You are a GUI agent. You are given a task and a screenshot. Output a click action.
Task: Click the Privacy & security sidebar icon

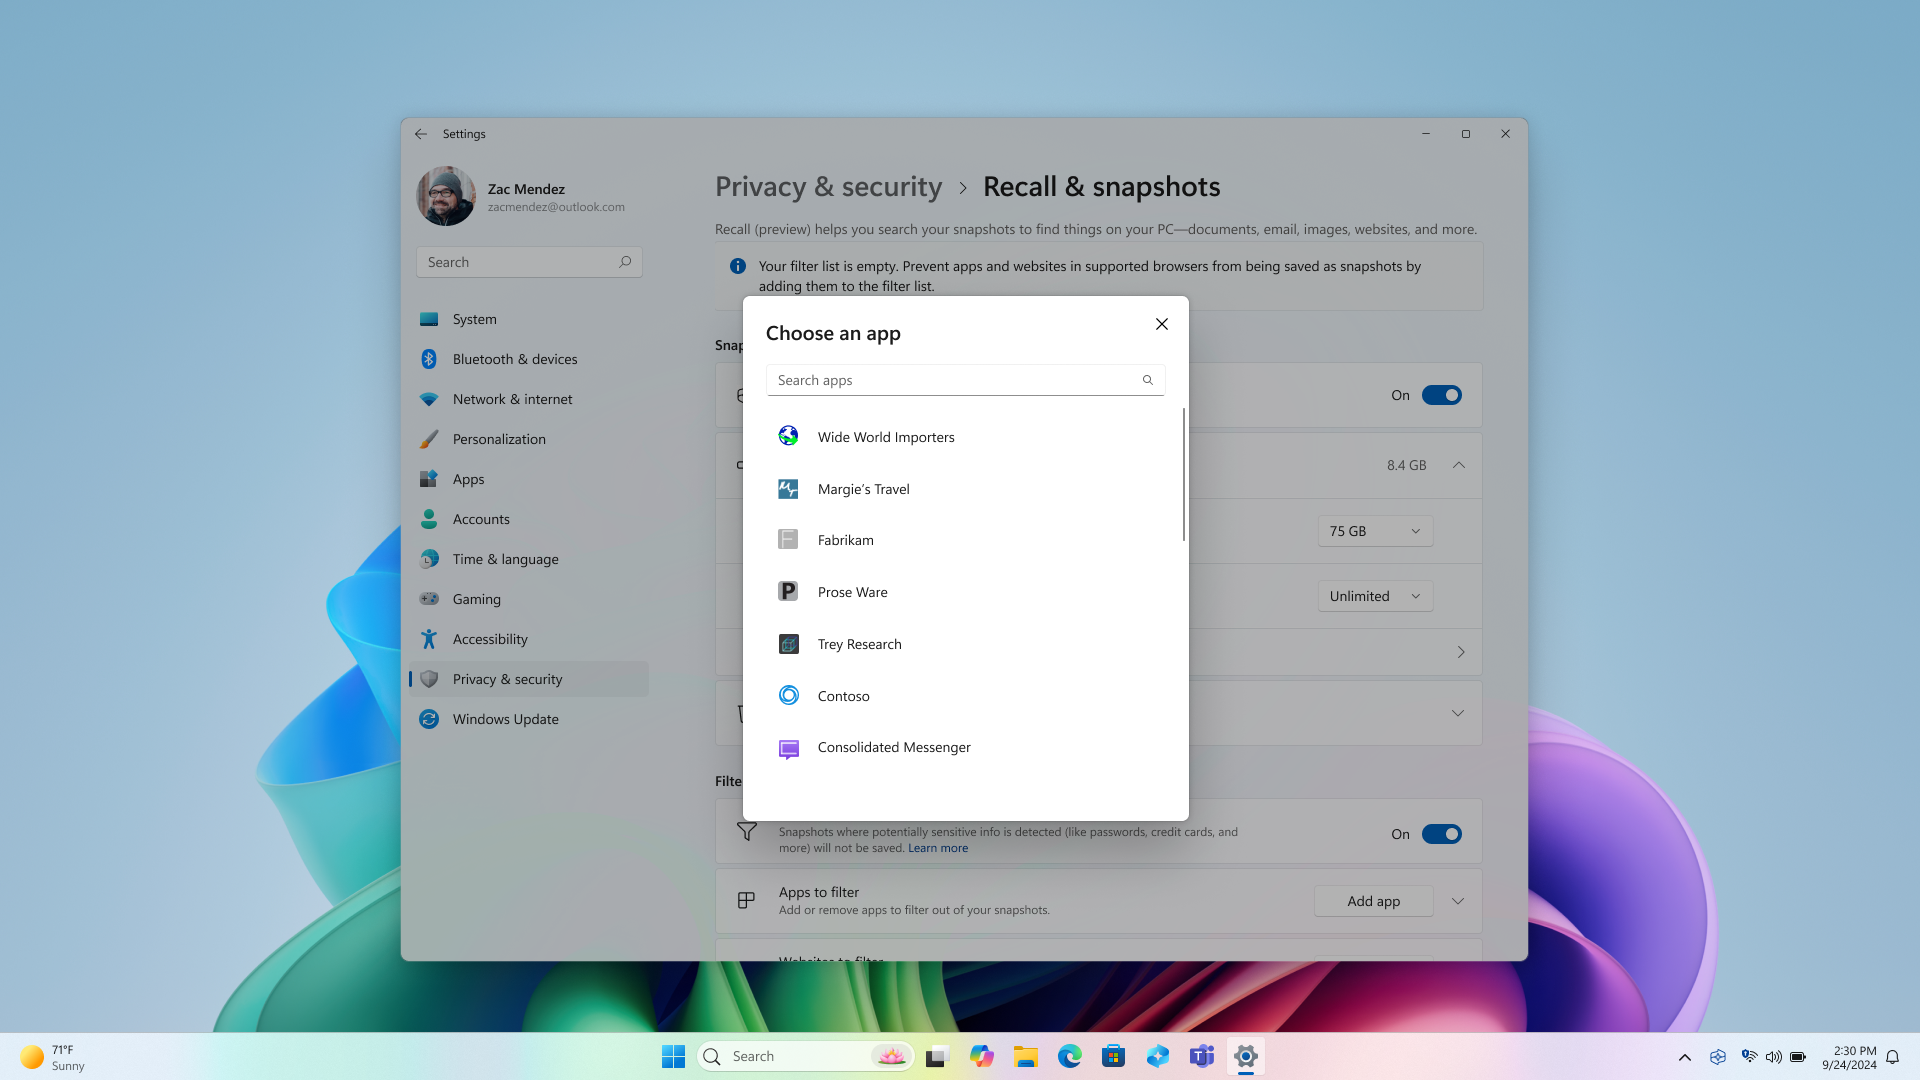[x=429, y=678]
